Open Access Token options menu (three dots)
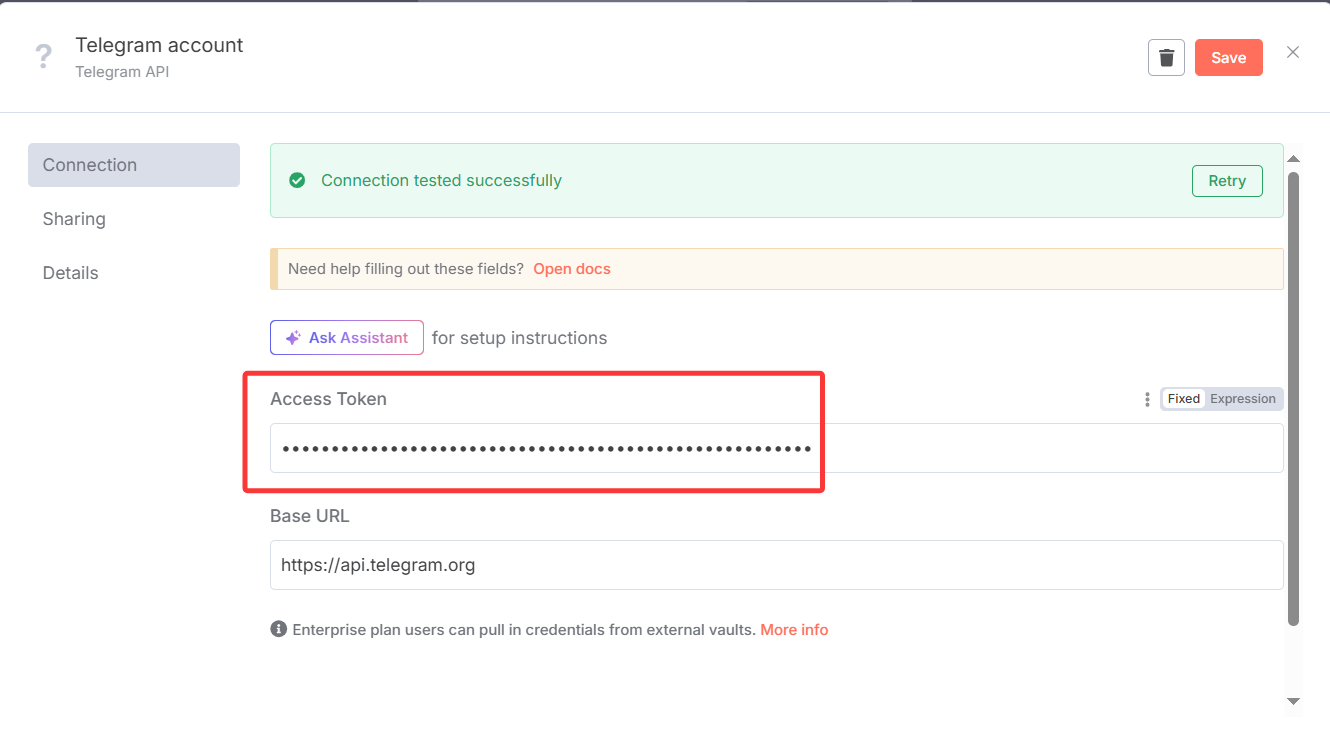Viewport: 1330px width, 742px height. coord(1147,399)
